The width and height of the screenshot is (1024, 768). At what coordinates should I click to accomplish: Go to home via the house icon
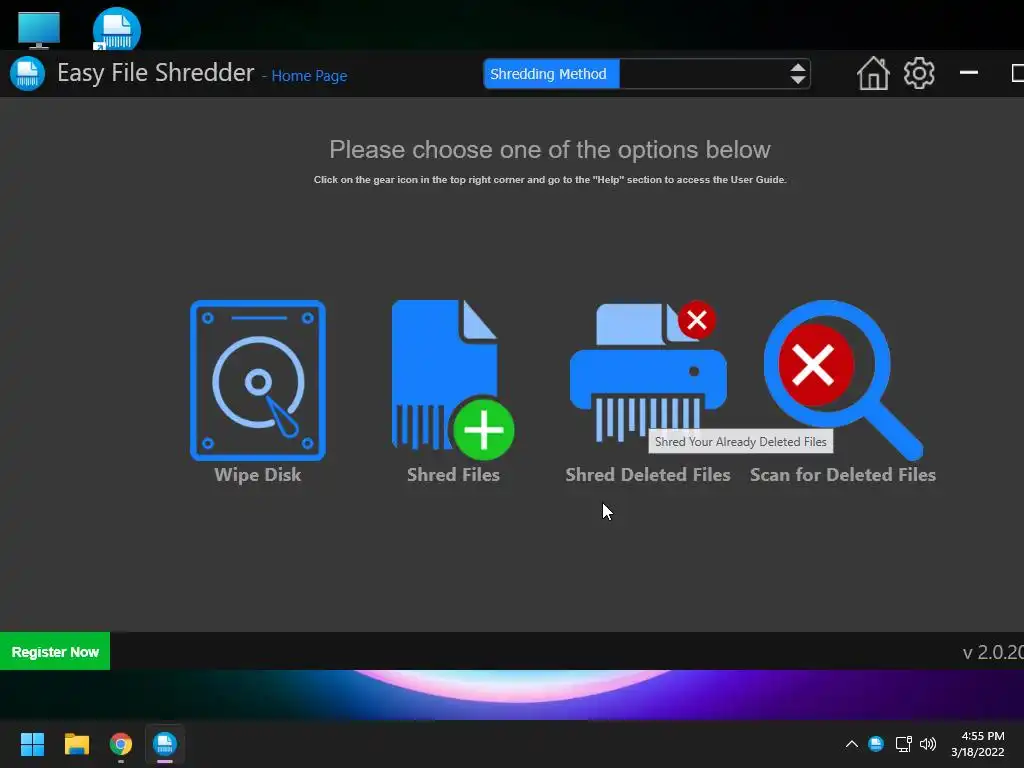(873, 73)
